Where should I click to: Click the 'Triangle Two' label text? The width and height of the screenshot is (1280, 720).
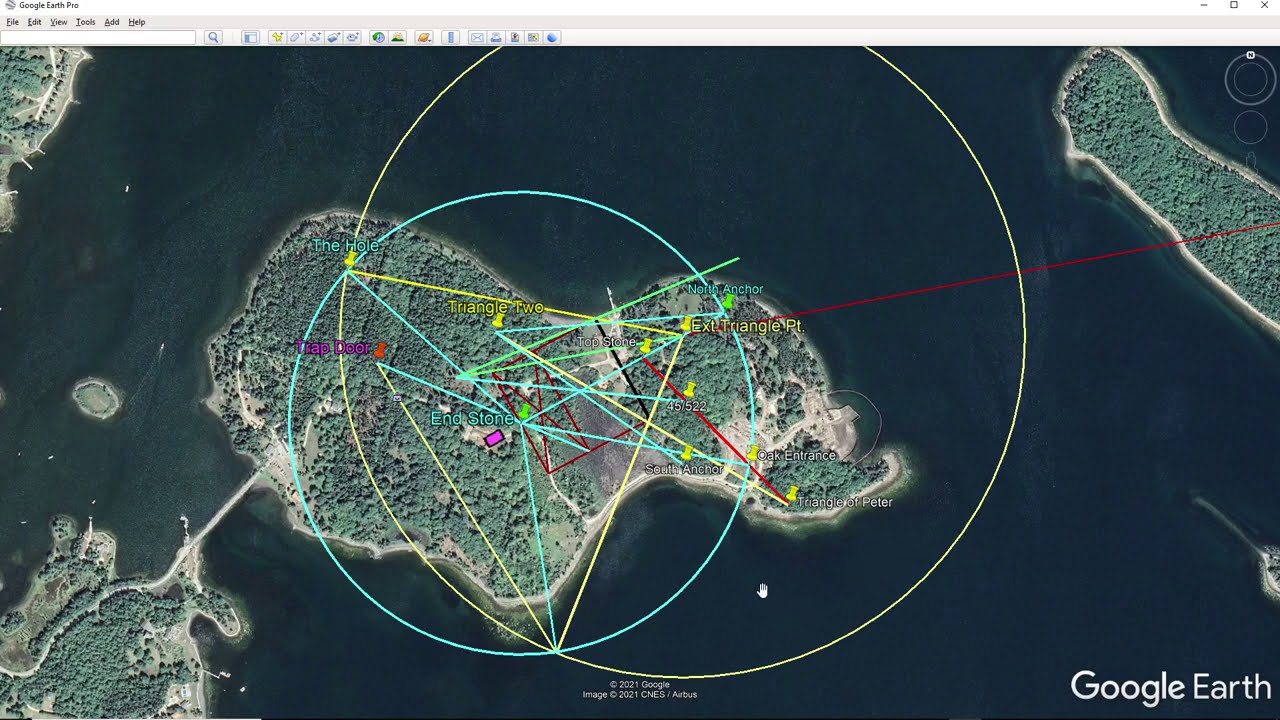point(496,307)
